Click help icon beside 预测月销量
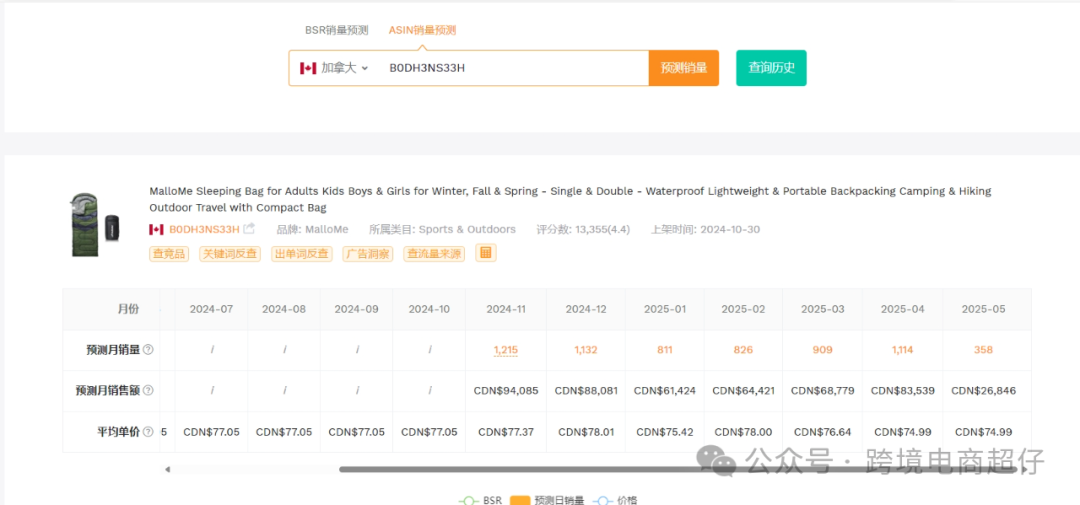The image size is (1080, 505). (x=148, y=349)
